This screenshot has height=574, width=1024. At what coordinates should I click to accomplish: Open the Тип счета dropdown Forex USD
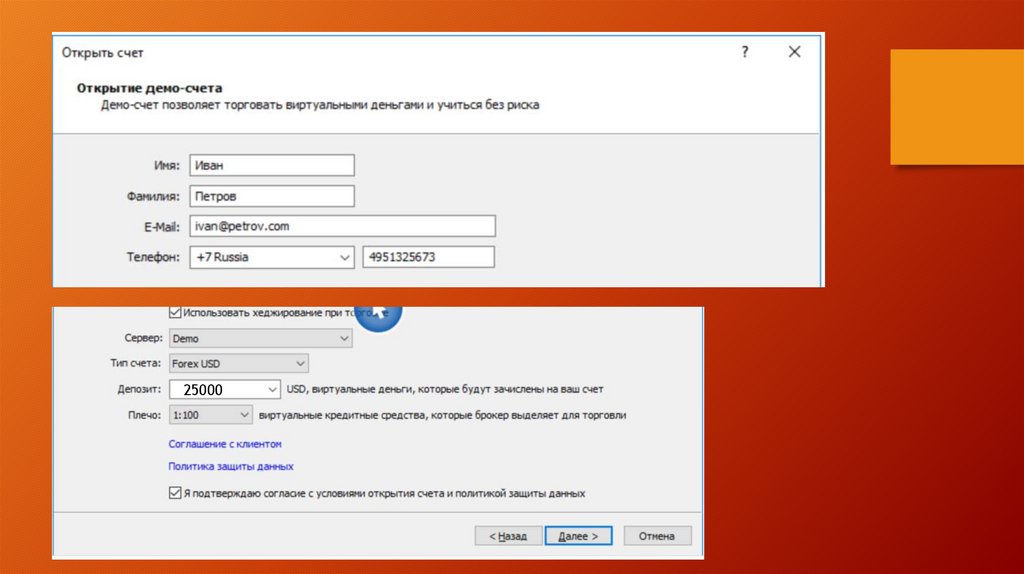[x=238, y=364]
